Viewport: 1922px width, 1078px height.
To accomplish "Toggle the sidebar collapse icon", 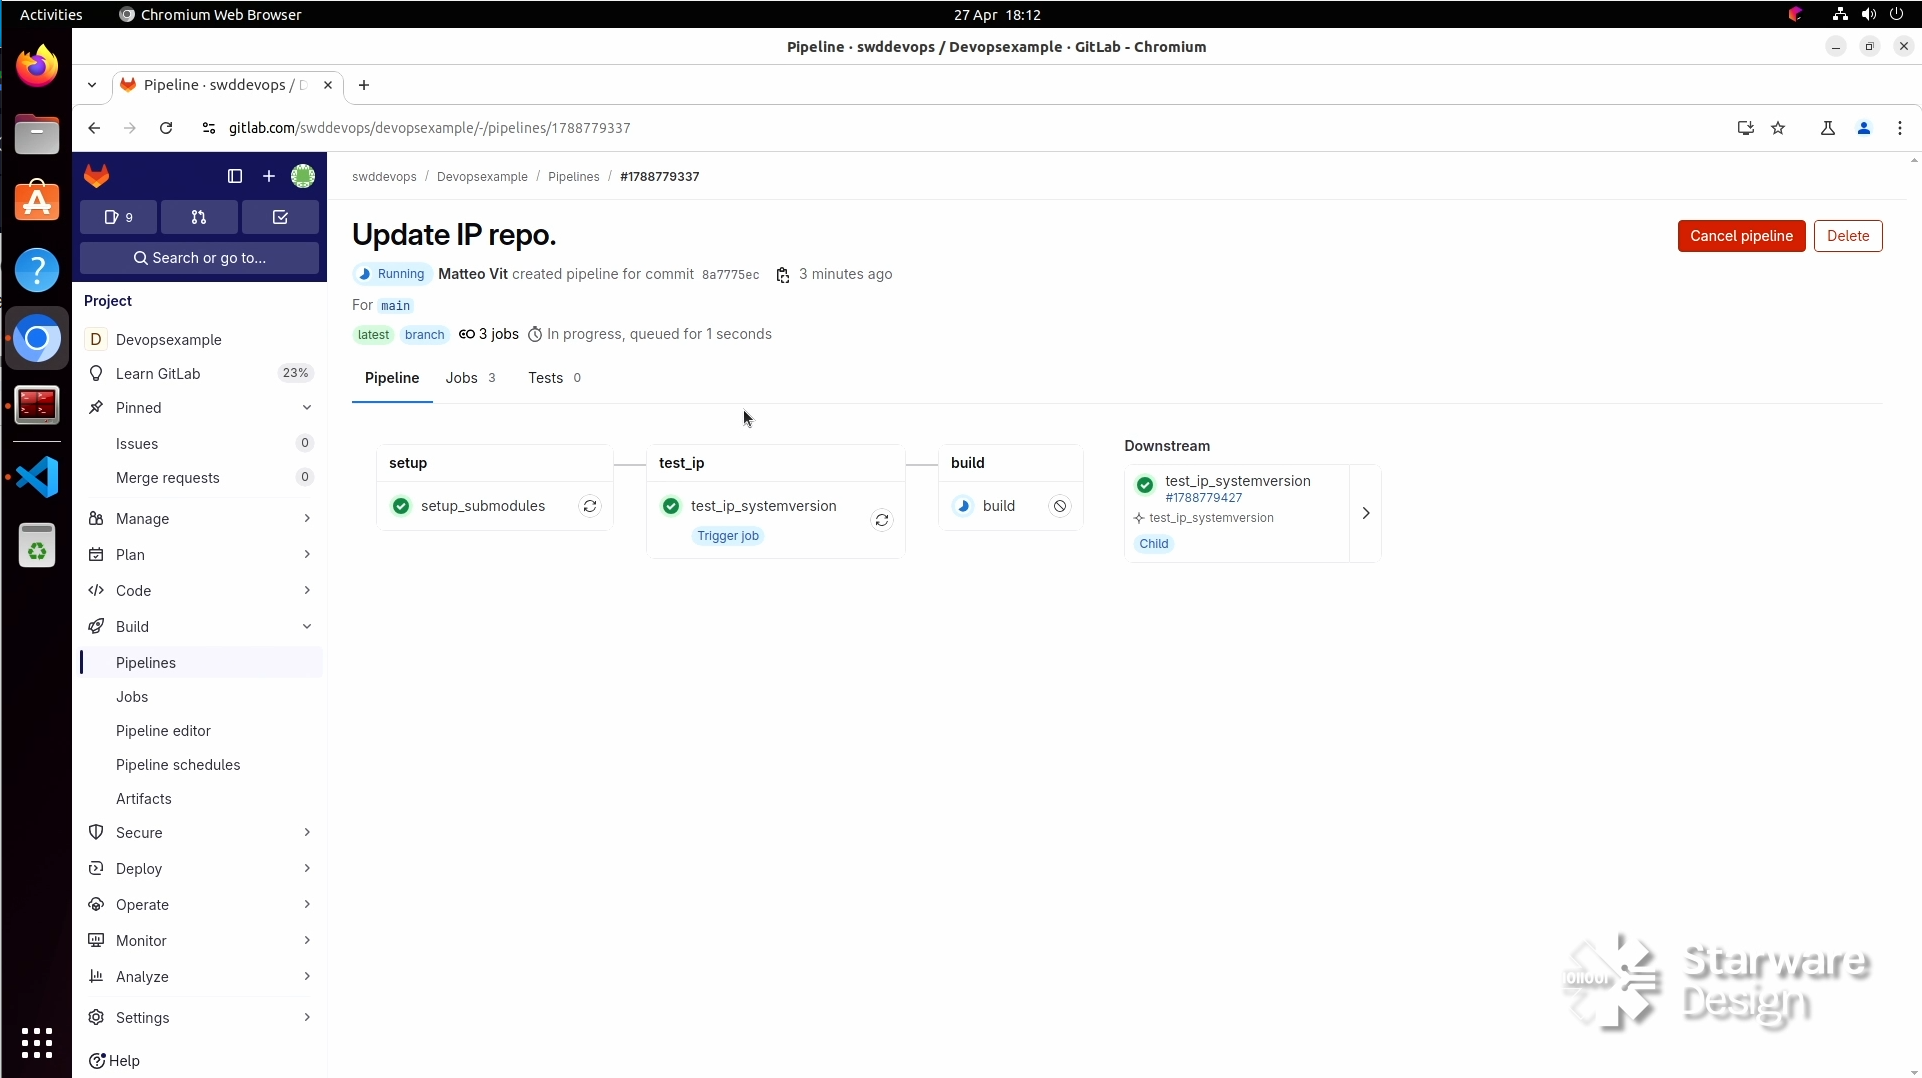I will pyautogui.click(x=234, y=176).
